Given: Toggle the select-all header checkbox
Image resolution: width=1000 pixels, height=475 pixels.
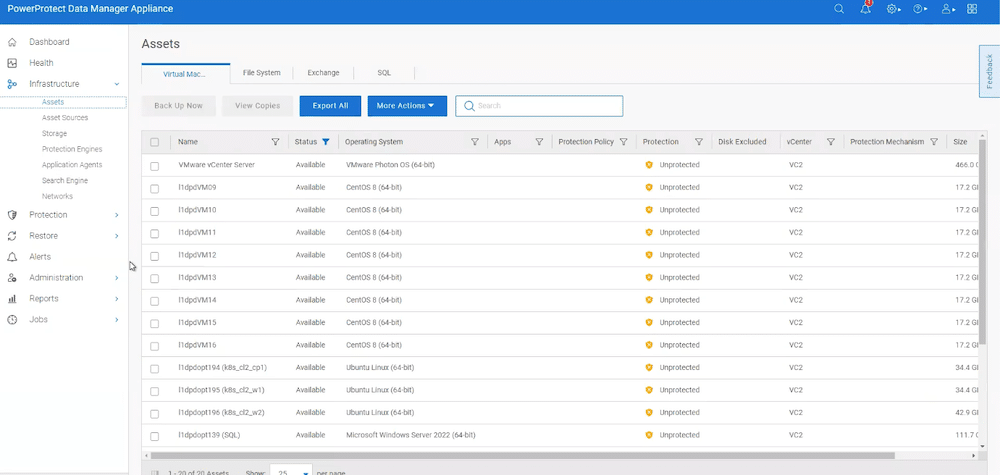Looking at the screenshot, I should pyautogui.click(x=154, y=142).
